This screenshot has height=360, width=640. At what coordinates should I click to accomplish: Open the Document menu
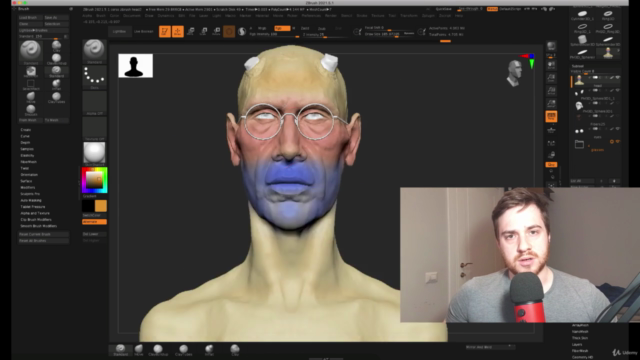pos(132,16)
